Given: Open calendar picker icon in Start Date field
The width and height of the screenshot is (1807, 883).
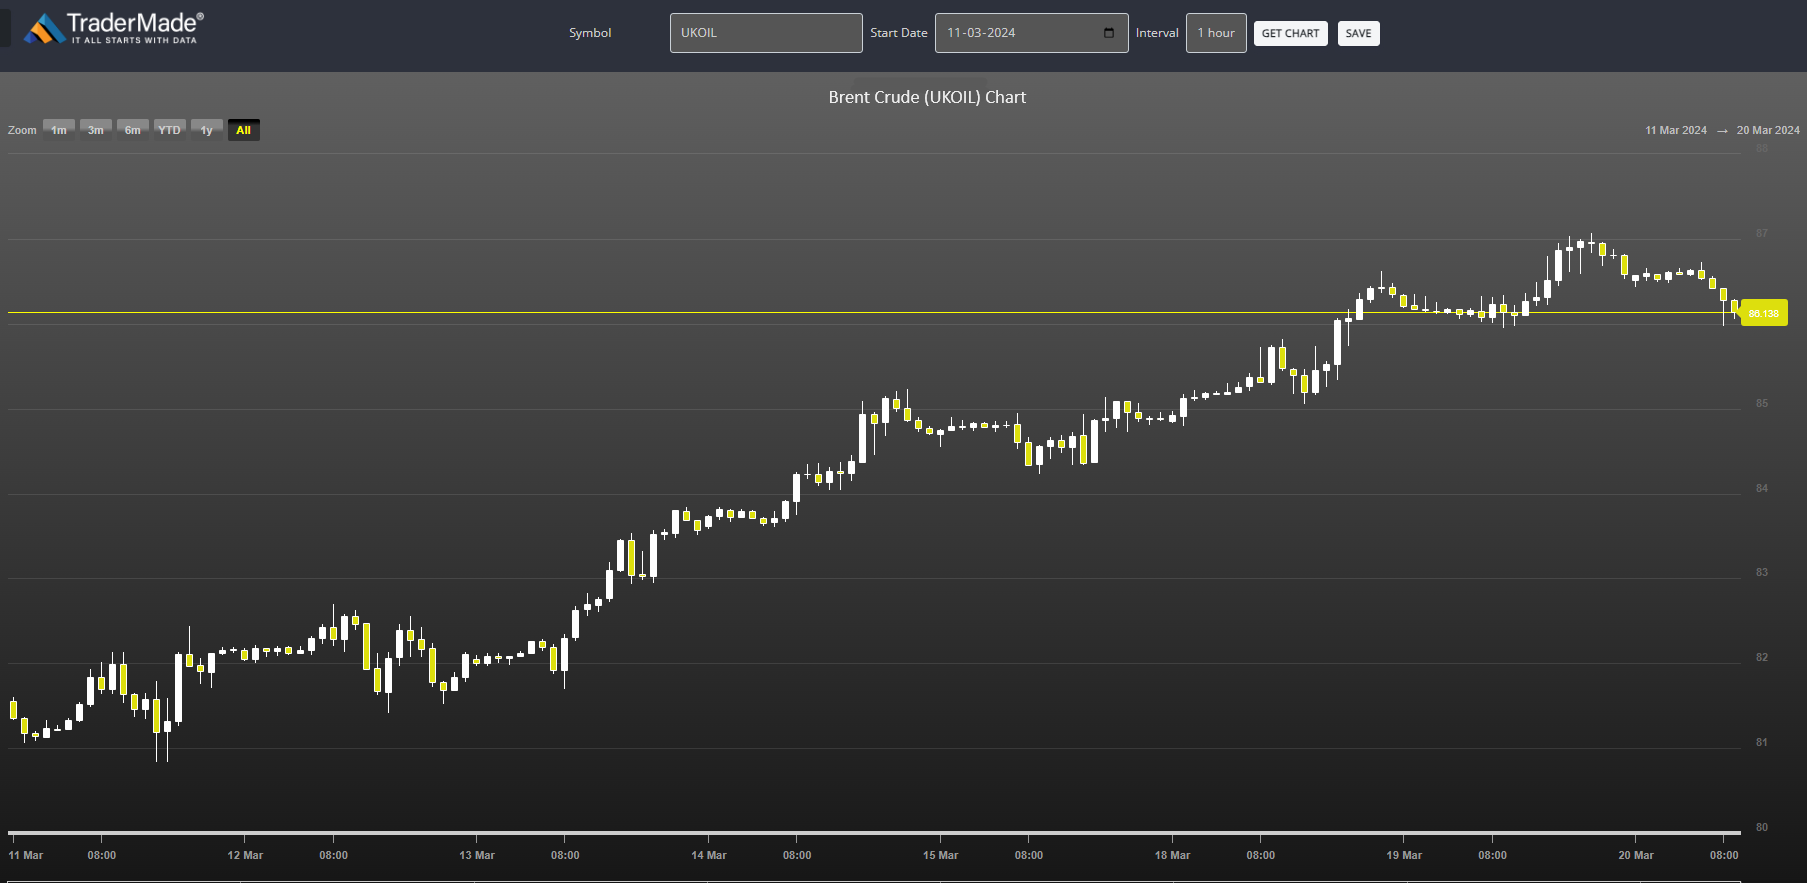Looking at the screenshot, I should click(1108, 33).
